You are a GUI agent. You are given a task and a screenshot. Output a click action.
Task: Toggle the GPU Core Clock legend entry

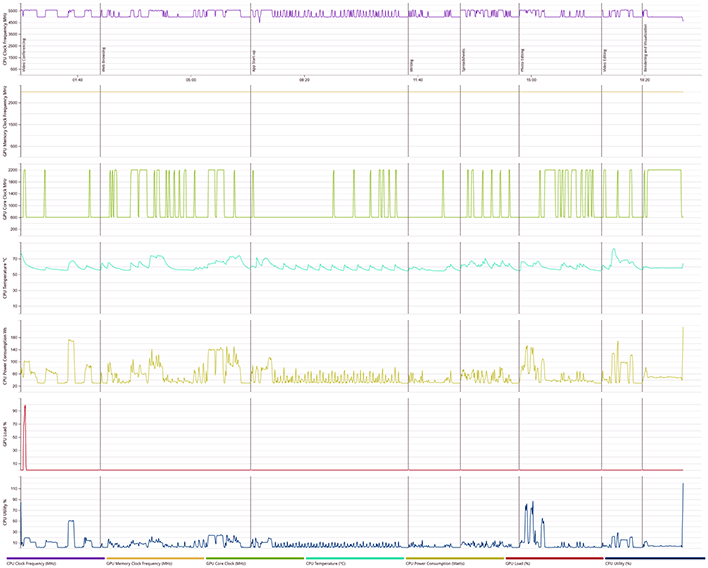pos(226,564)
